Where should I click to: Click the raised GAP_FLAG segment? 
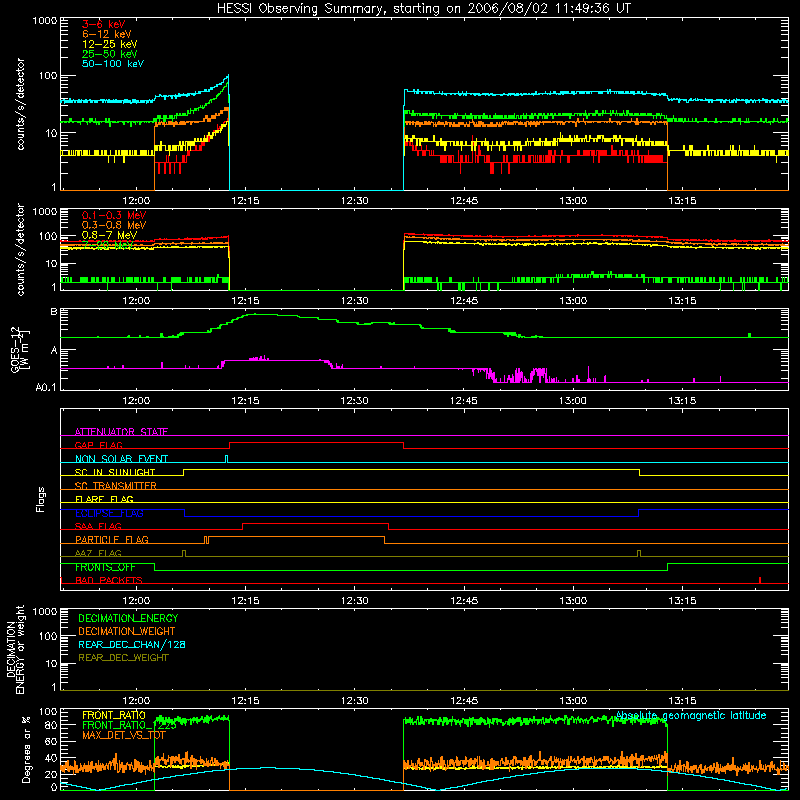tap(316, 442)
